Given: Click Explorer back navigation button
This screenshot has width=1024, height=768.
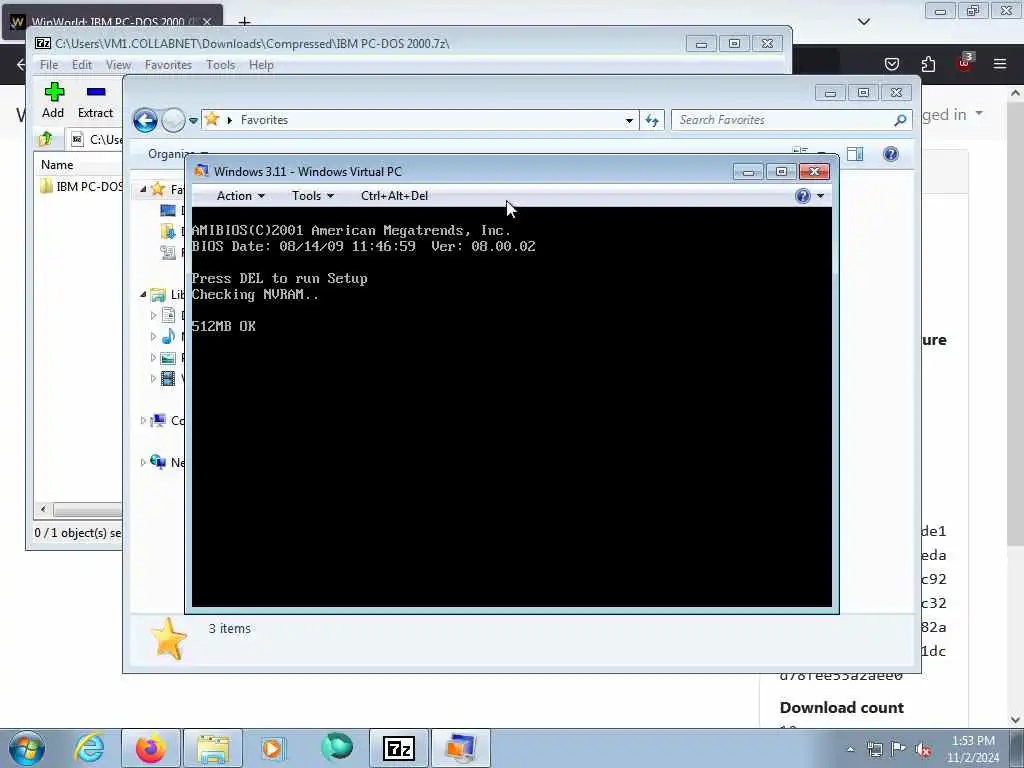Looking at the screenshot, I should (145, 120).
